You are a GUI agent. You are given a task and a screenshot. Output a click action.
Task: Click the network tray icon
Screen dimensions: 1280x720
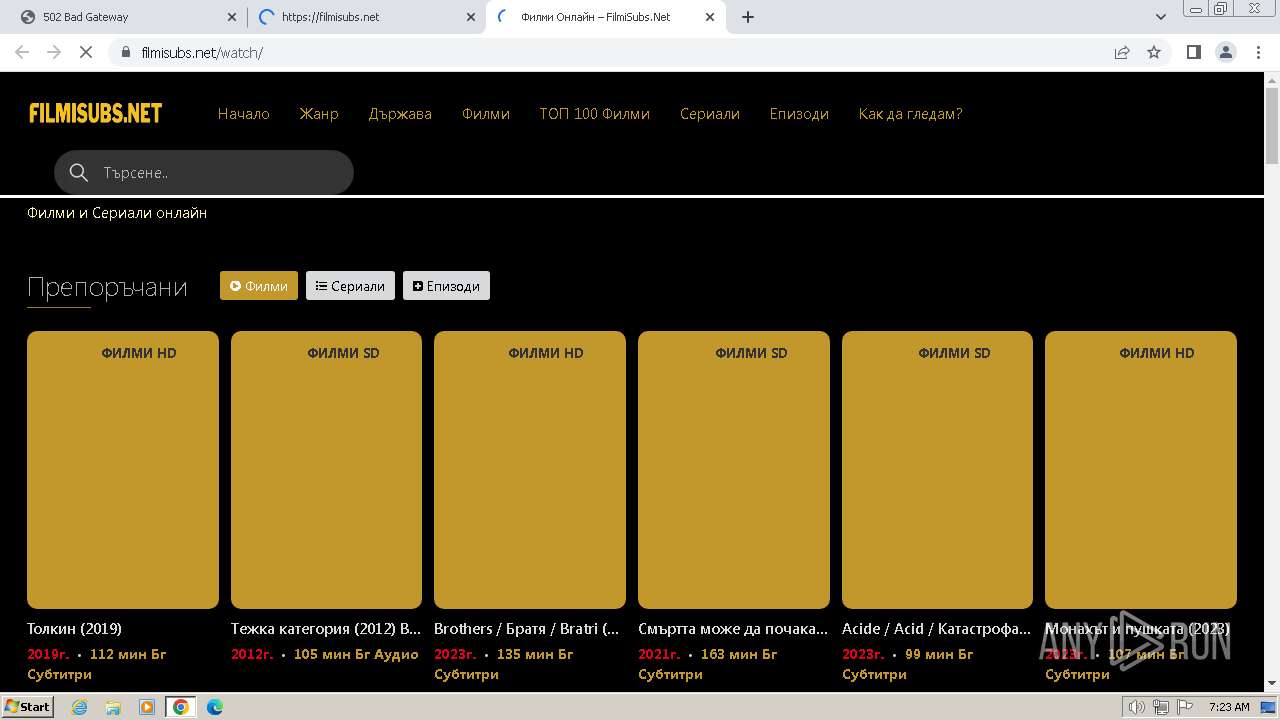(x=1160, y=707)
